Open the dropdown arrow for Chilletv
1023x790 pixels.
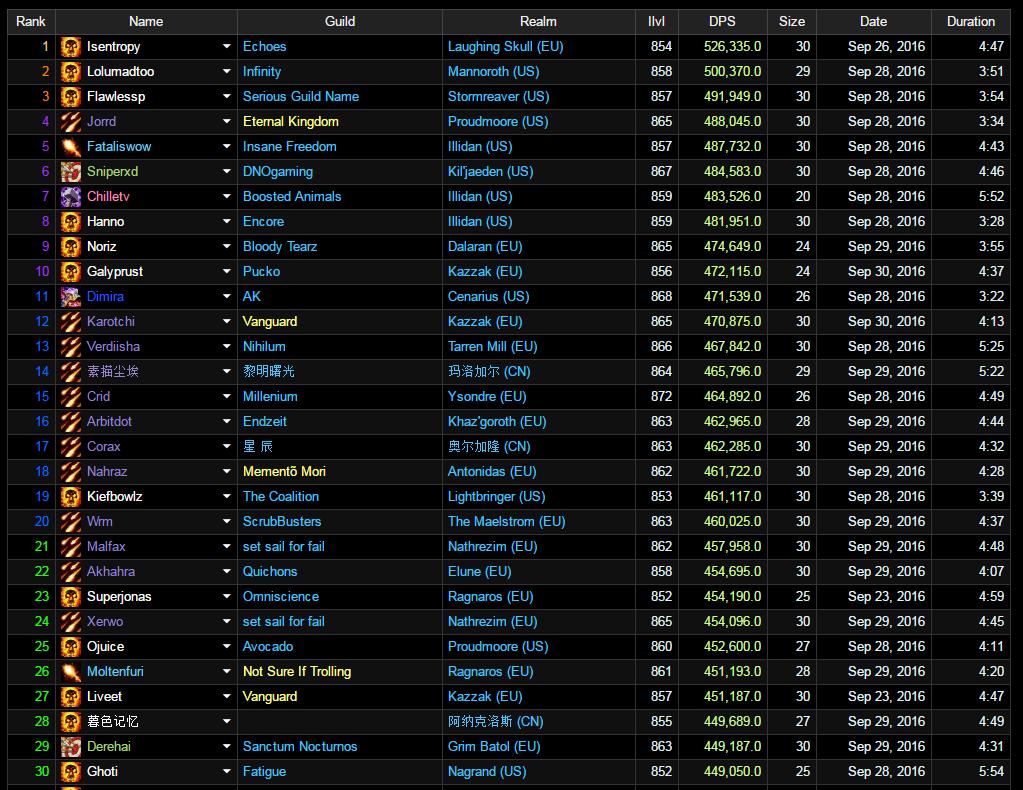[226, 196]
